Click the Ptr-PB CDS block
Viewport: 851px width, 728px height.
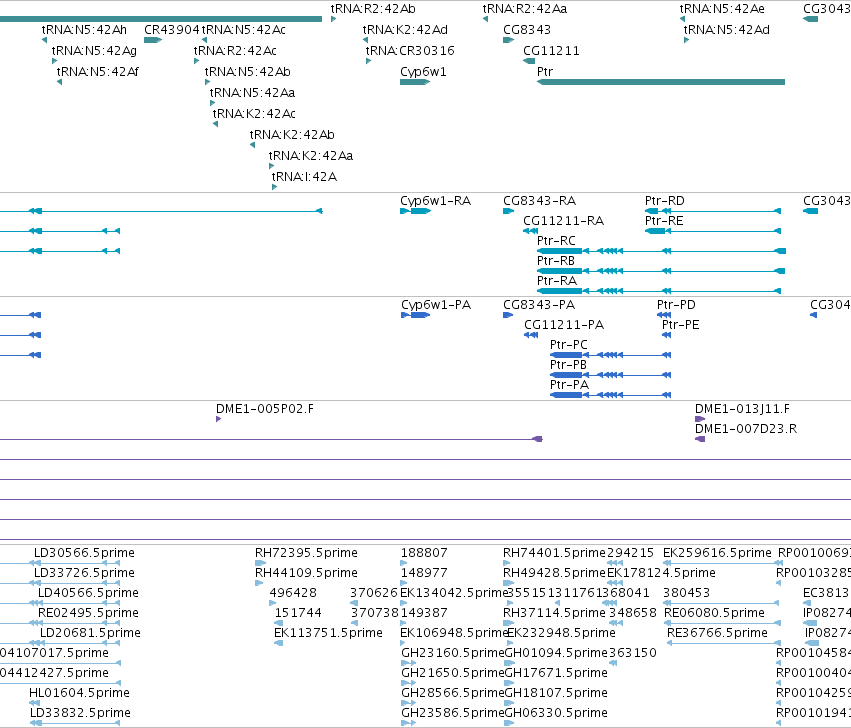566,375
